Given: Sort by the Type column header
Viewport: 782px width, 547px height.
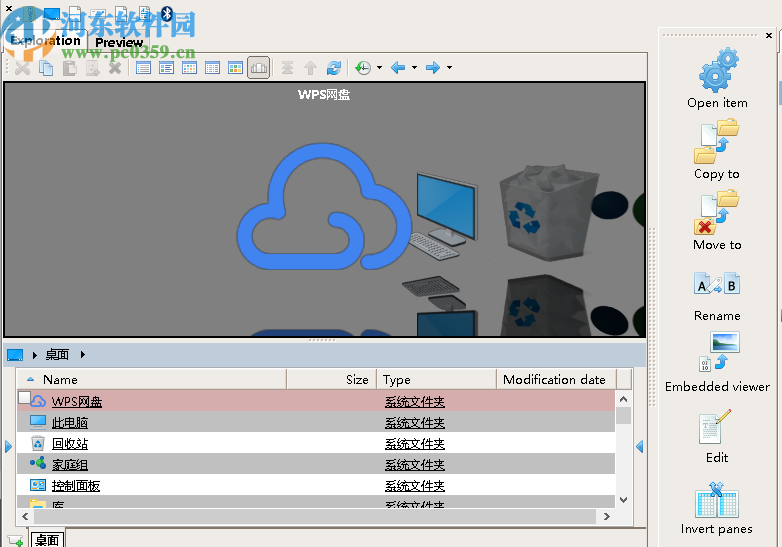Looking at the screenshot, I should pos(436,379).
